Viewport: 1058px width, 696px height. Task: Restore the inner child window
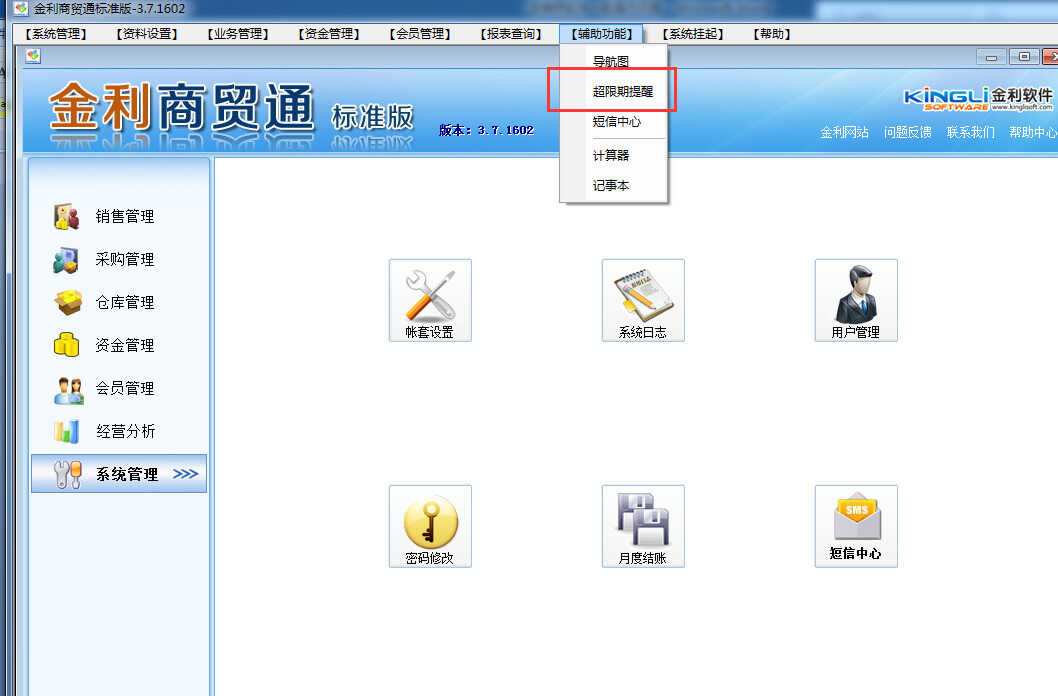click(1024, 57)
